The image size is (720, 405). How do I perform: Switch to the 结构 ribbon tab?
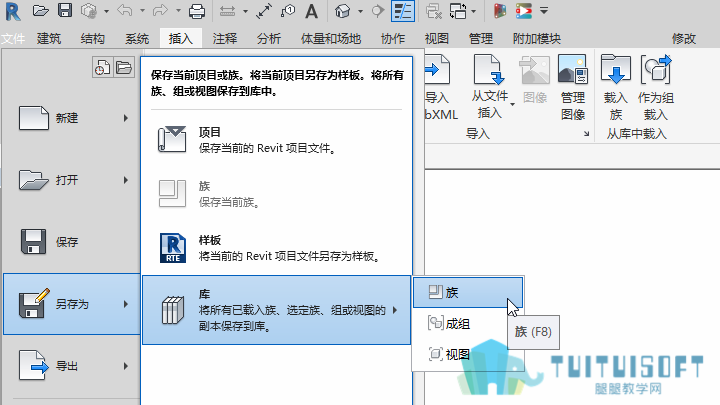pos(93,39)
